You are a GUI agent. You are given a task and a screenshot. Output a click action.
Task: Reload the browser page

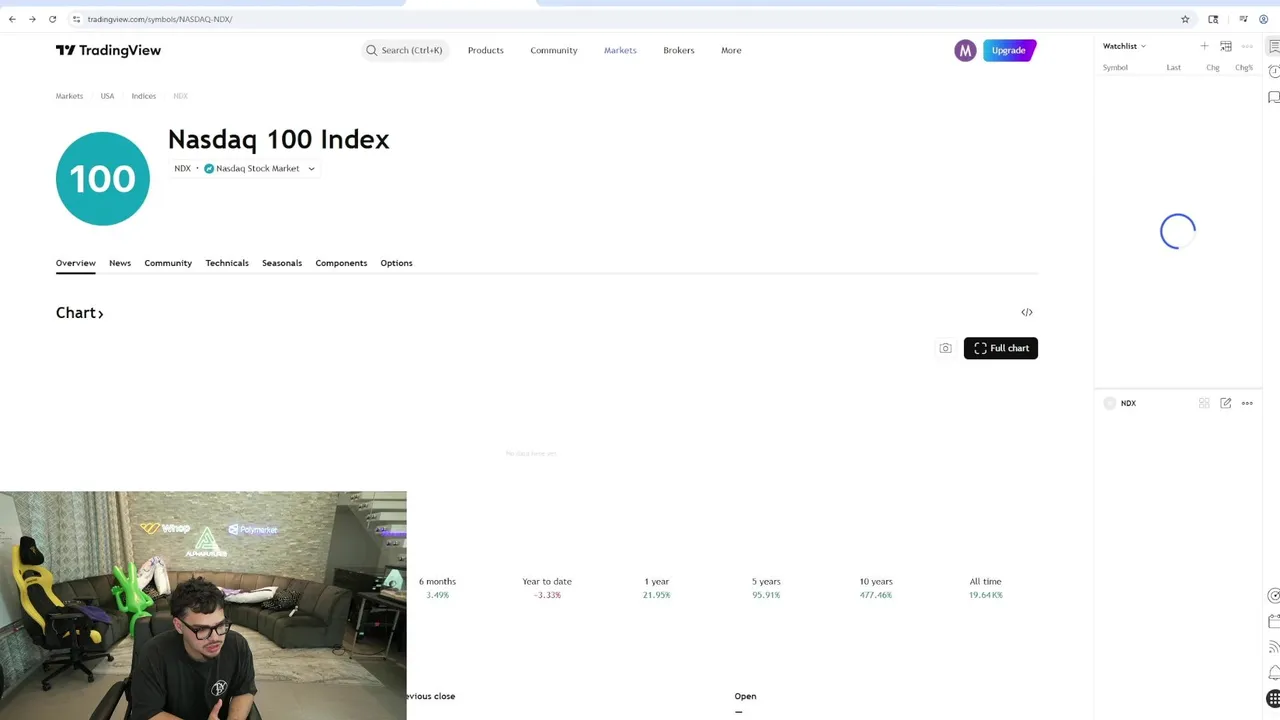click(52, 19)
